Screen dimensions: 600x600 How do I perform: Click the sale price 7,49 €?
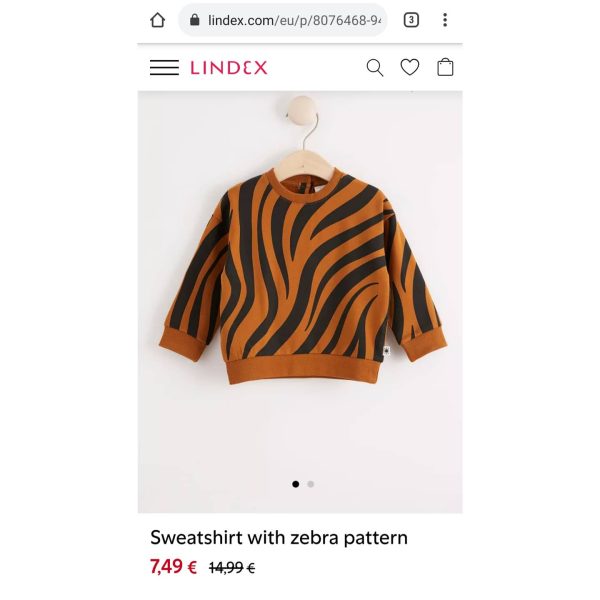(173, 567)
